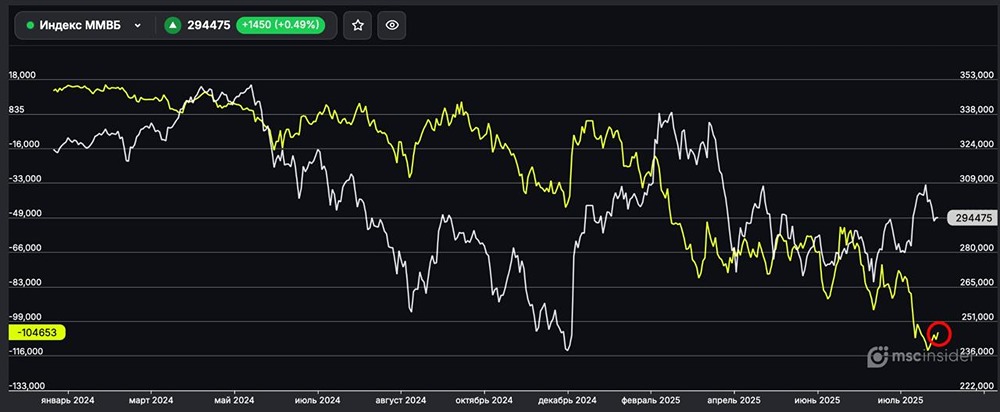This screenshot has height=412, width=1000.
Task: Select декабрь 2024 on the time axis
Action: pyautogui.click(x=566, y=399)
